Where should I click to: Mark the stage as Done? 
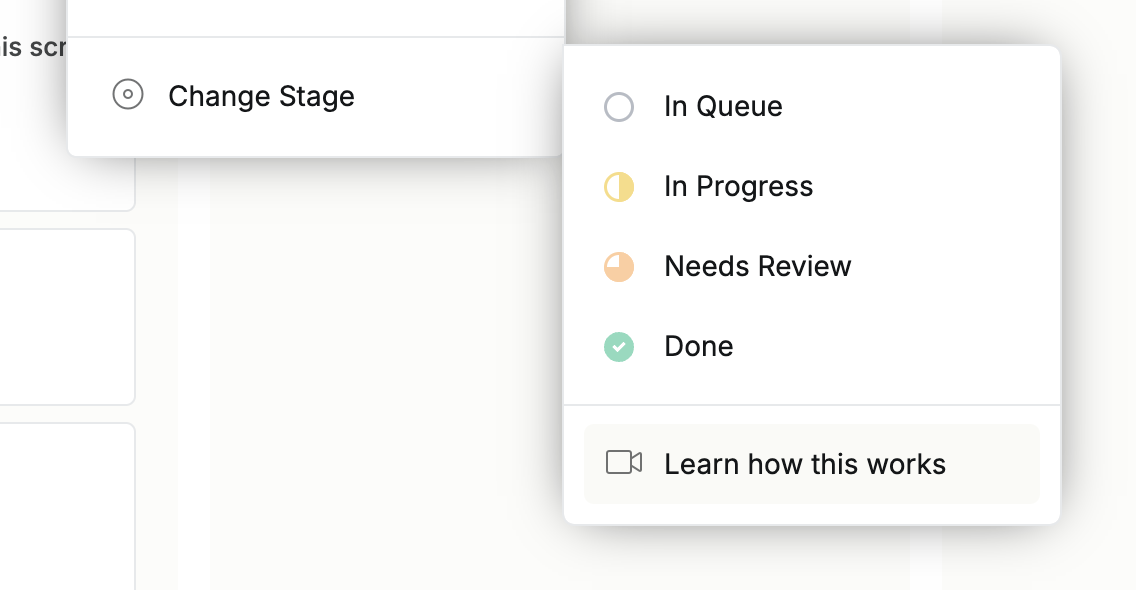[698, 347]
